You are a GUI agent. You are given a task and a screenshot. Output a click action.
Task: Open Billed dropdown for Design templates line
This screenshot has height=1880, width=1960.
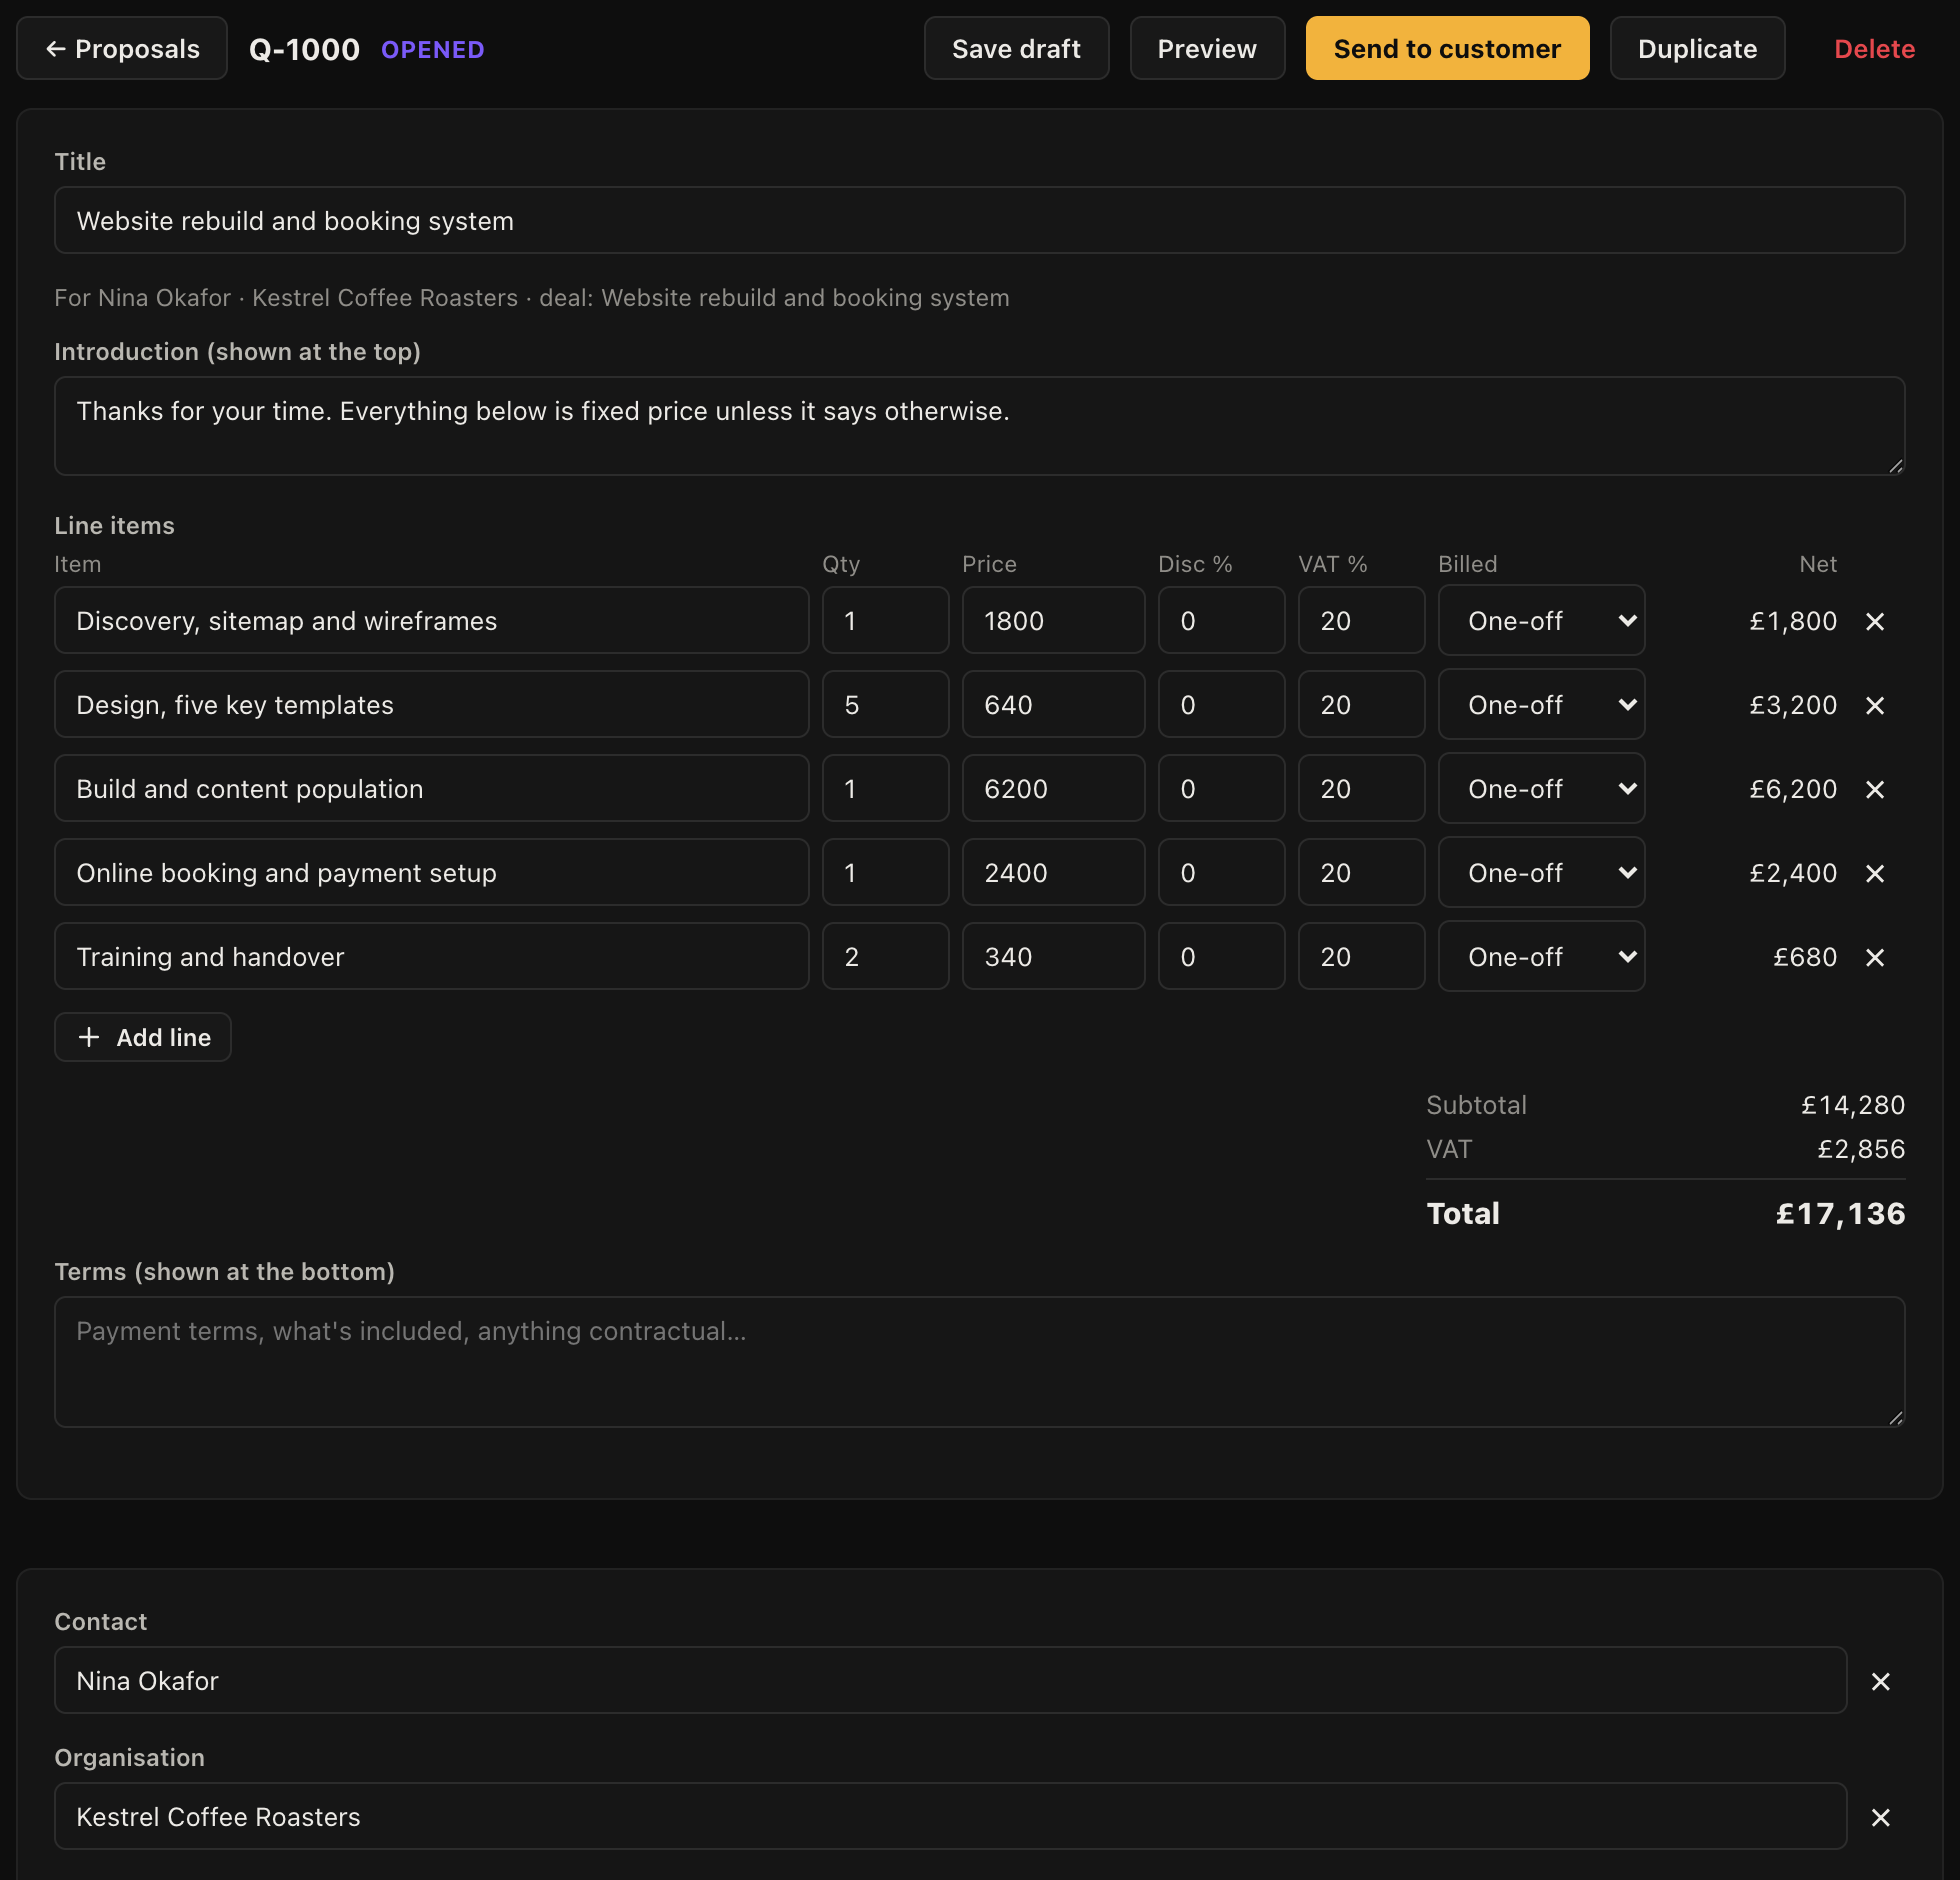click(x=1541, y=704)
